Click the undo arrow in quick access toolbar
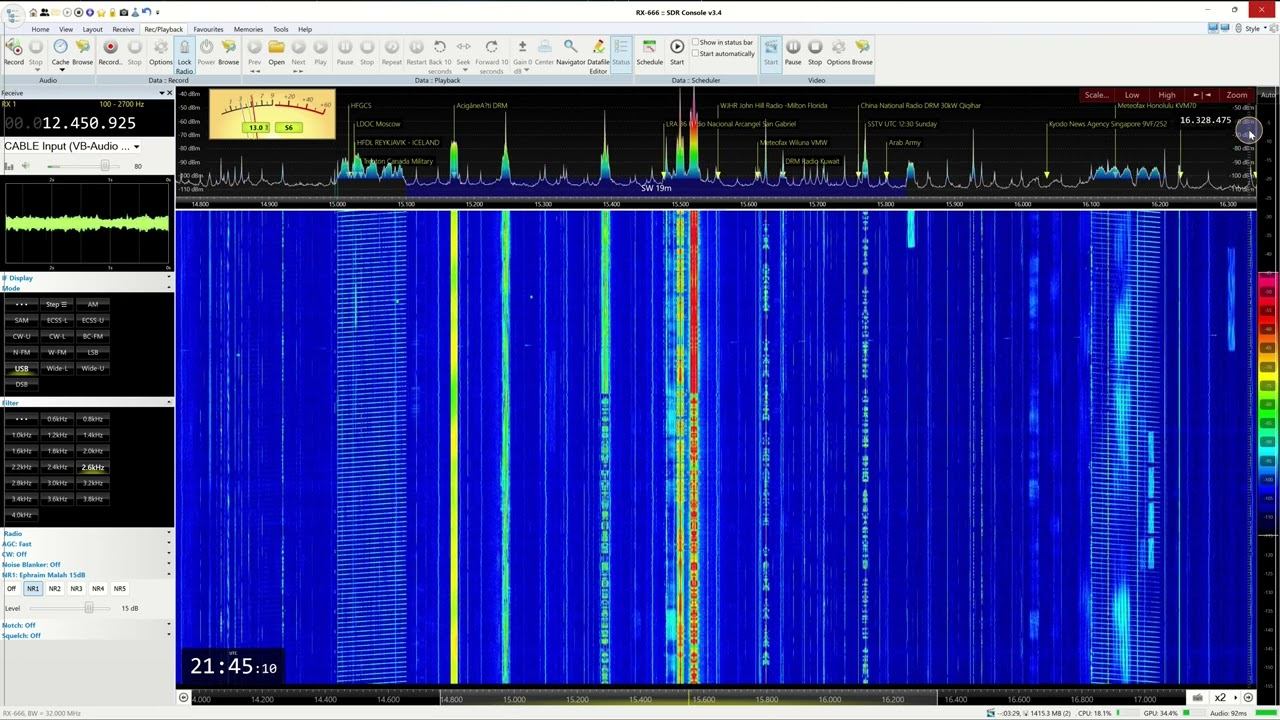Image resolution: width=1280 pixels, height=720 pixels. click(x=146, y=12)
